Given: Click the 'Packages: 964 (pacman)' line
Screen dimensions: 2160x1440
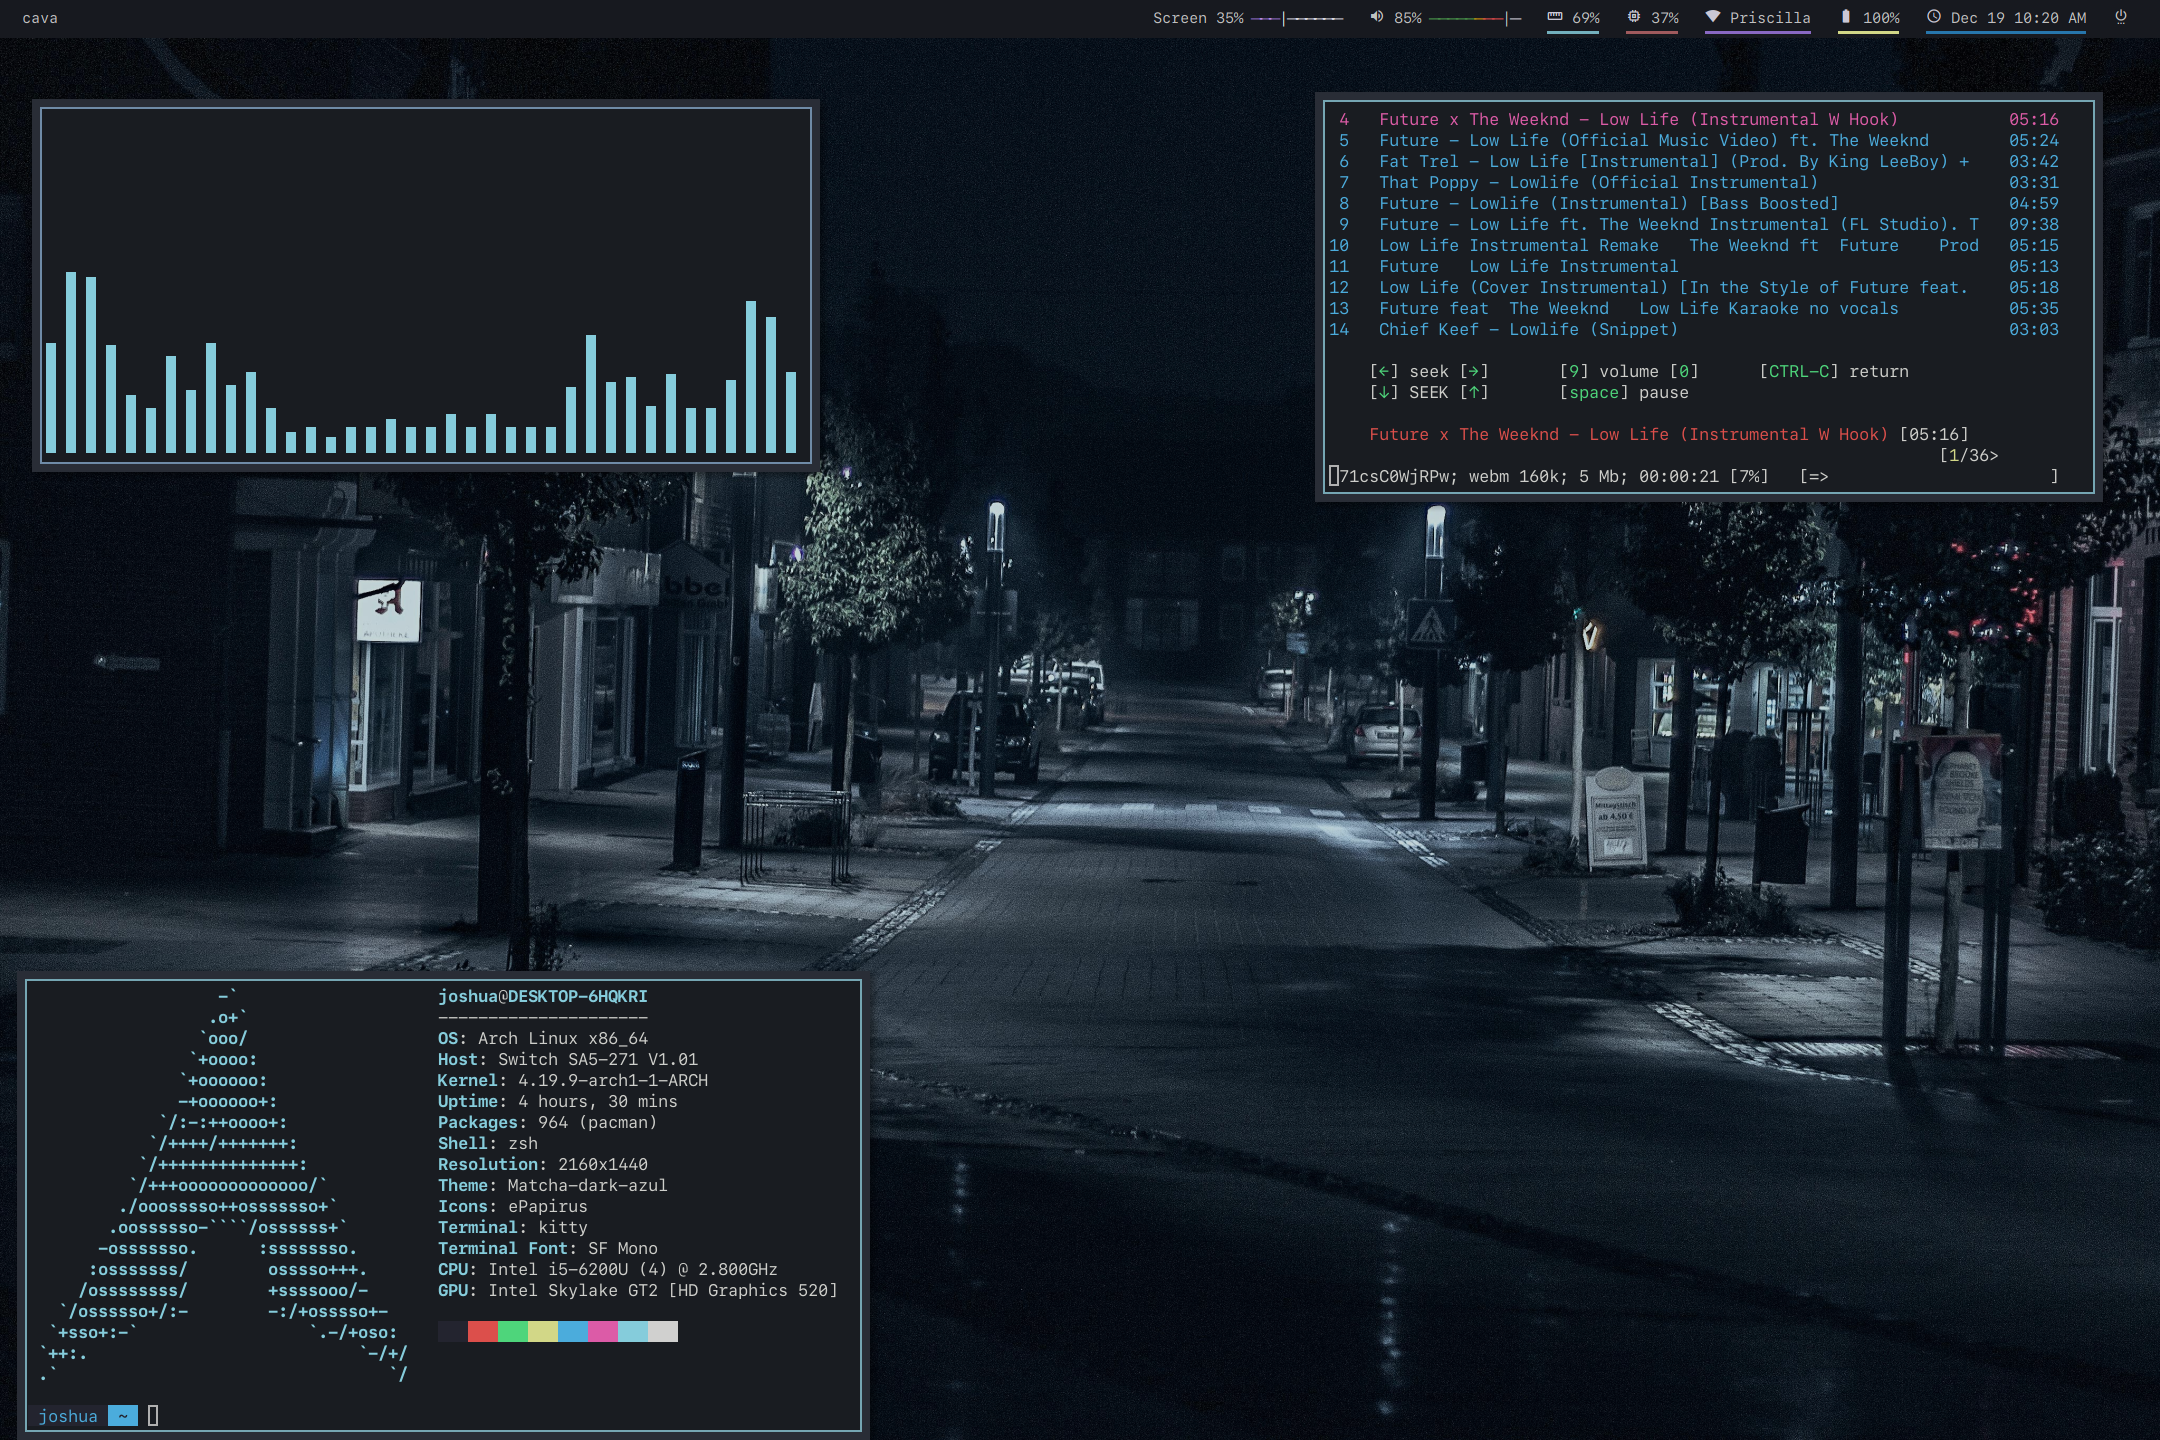Looking at the screenshot, I should 548,1123.
